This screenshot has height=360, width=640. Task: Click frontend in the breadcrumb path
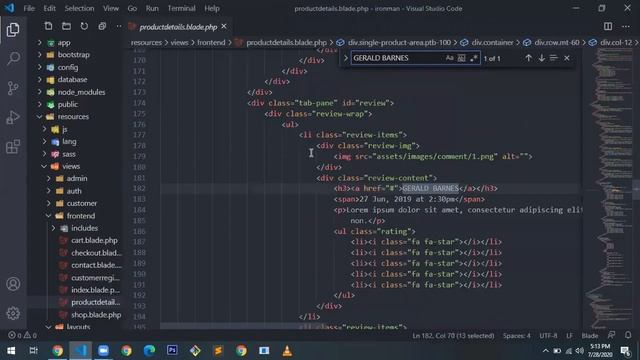[211, 42]
